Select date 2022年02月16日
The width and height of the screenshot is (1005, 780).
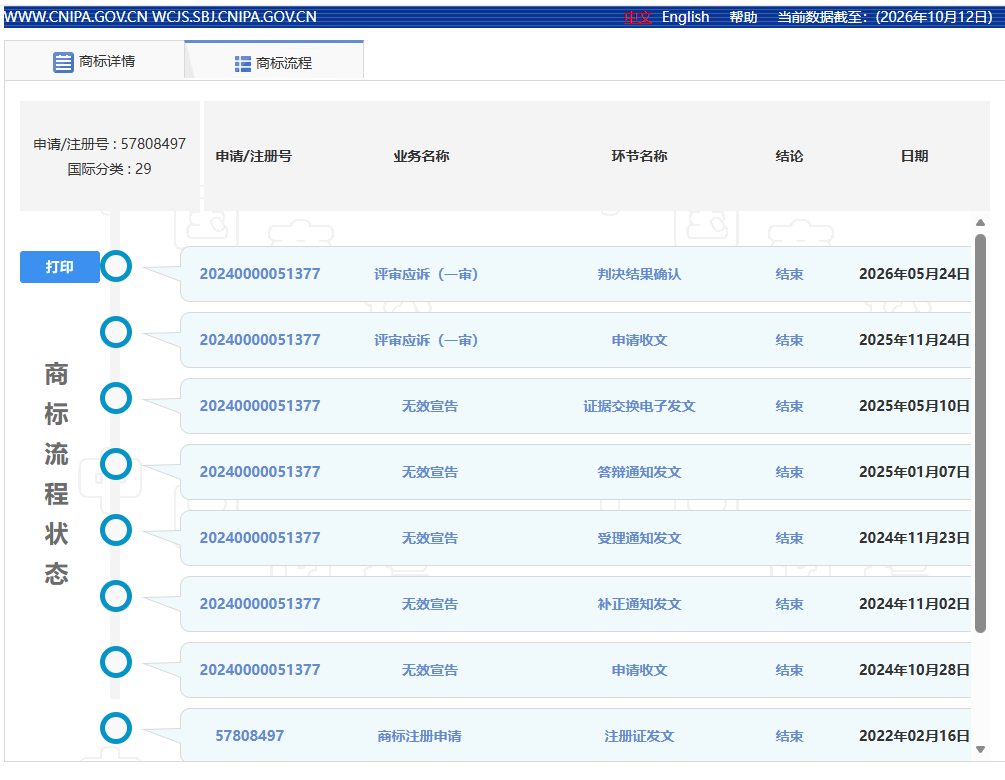(x=914, y=736)
